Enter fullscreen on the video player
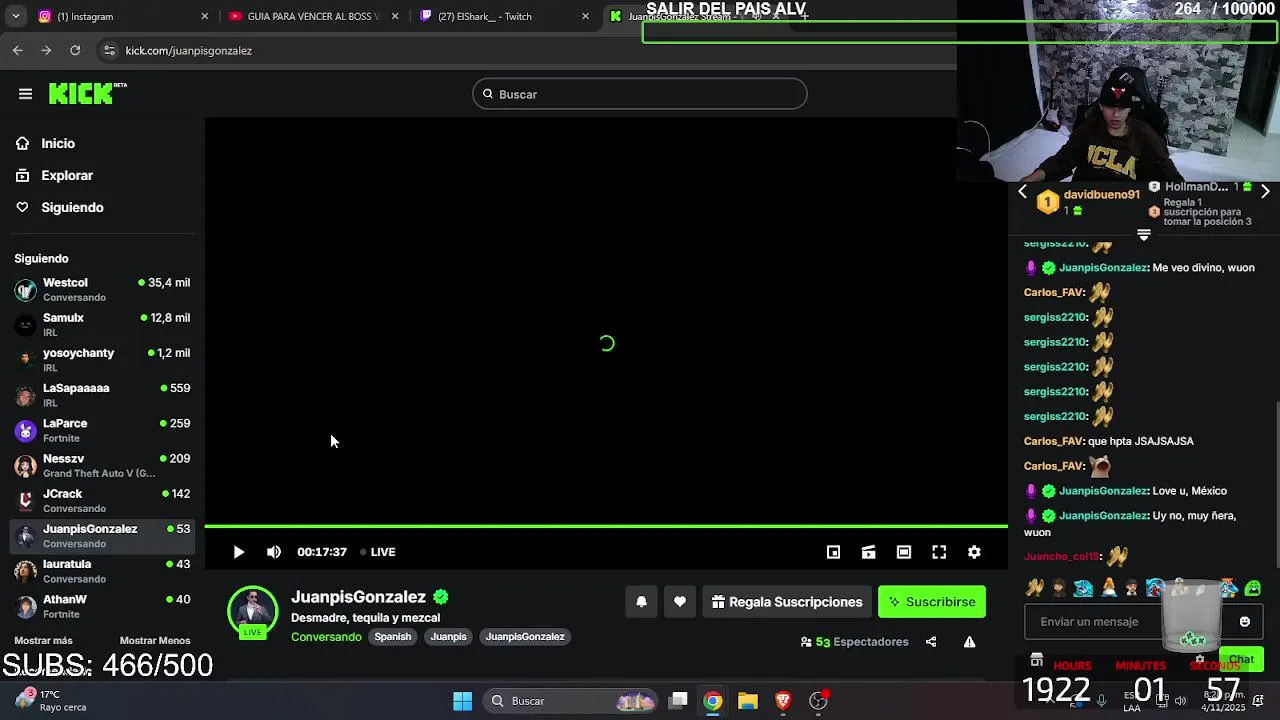 pos(939,552)
